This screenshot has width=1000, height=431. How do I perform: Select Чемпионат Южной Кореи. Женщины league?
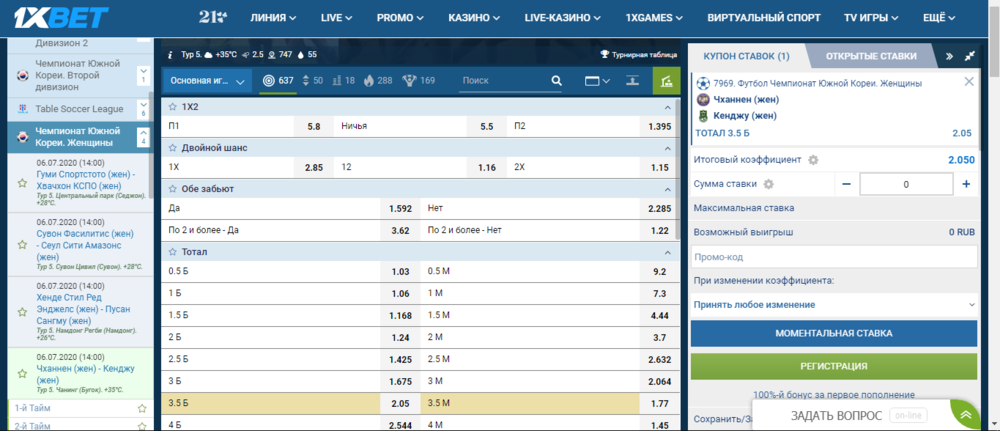(x=77, y=136)
